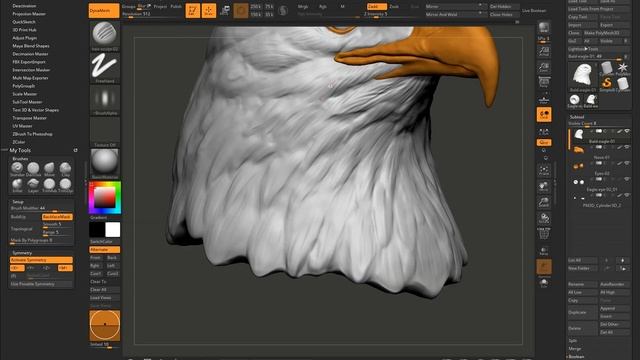Click the draw size circle indicator
Image resolution: width=640 pixels, height=360 pixels.
click(x=105, y=325)
